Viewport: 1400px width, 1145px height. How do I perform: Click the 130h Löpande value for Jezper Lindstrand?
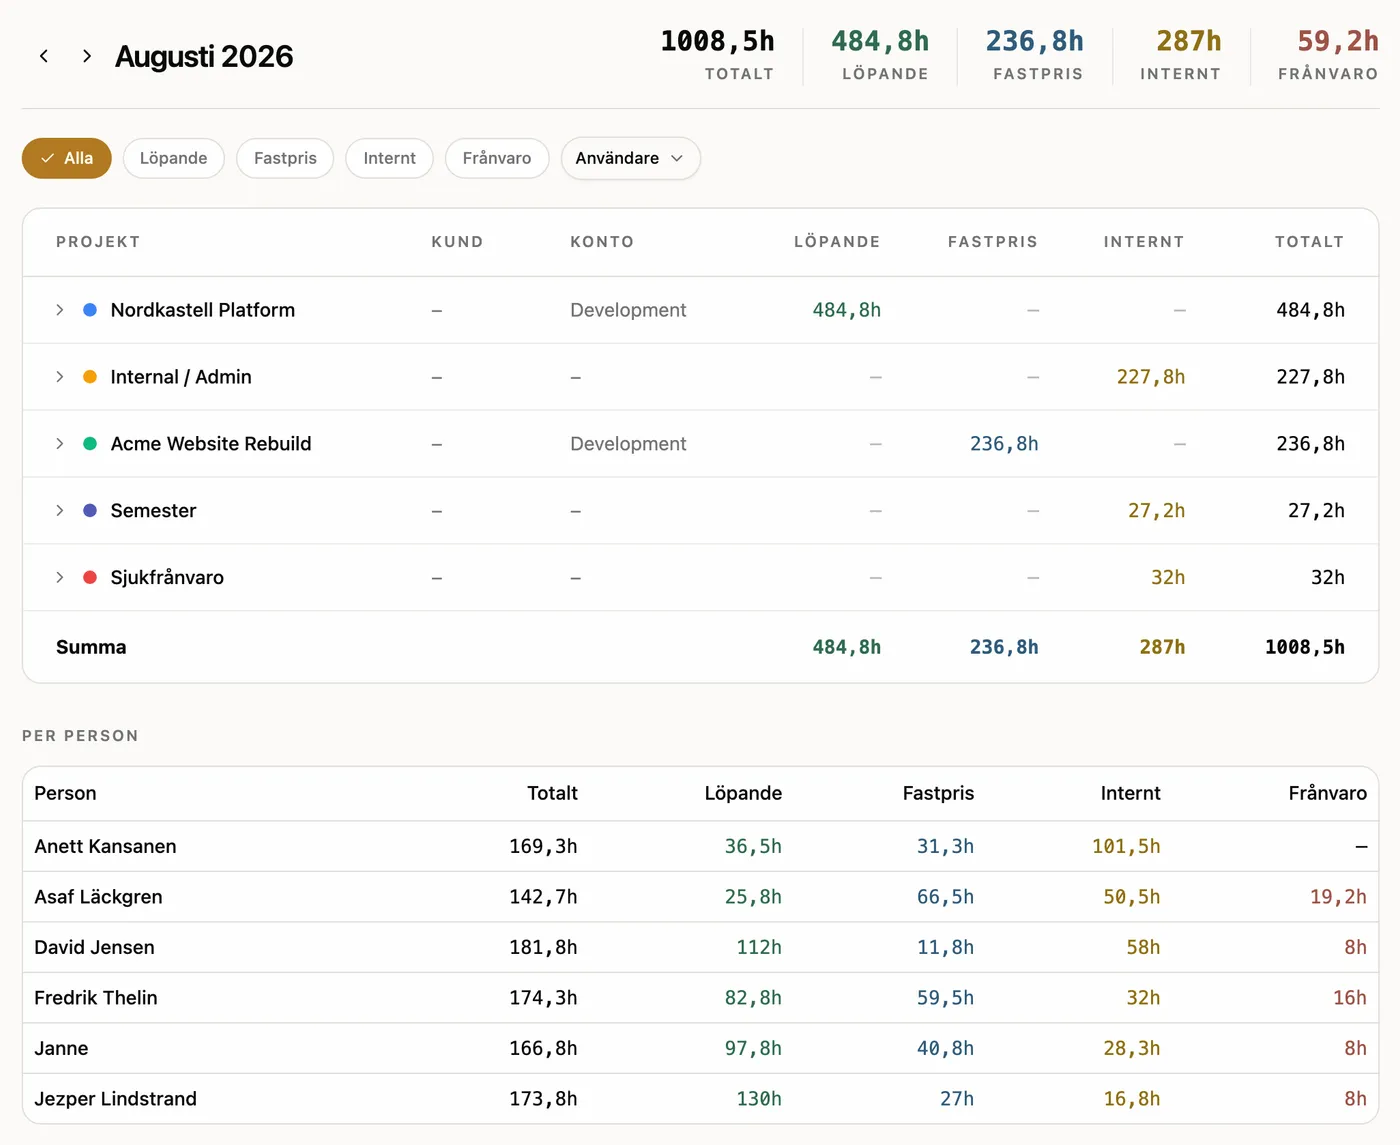[x=759, y=1099]
